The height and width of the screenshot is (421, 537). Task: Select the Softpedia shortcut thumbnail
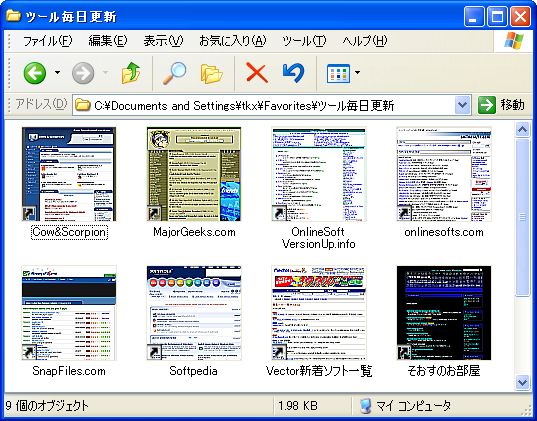194,313
